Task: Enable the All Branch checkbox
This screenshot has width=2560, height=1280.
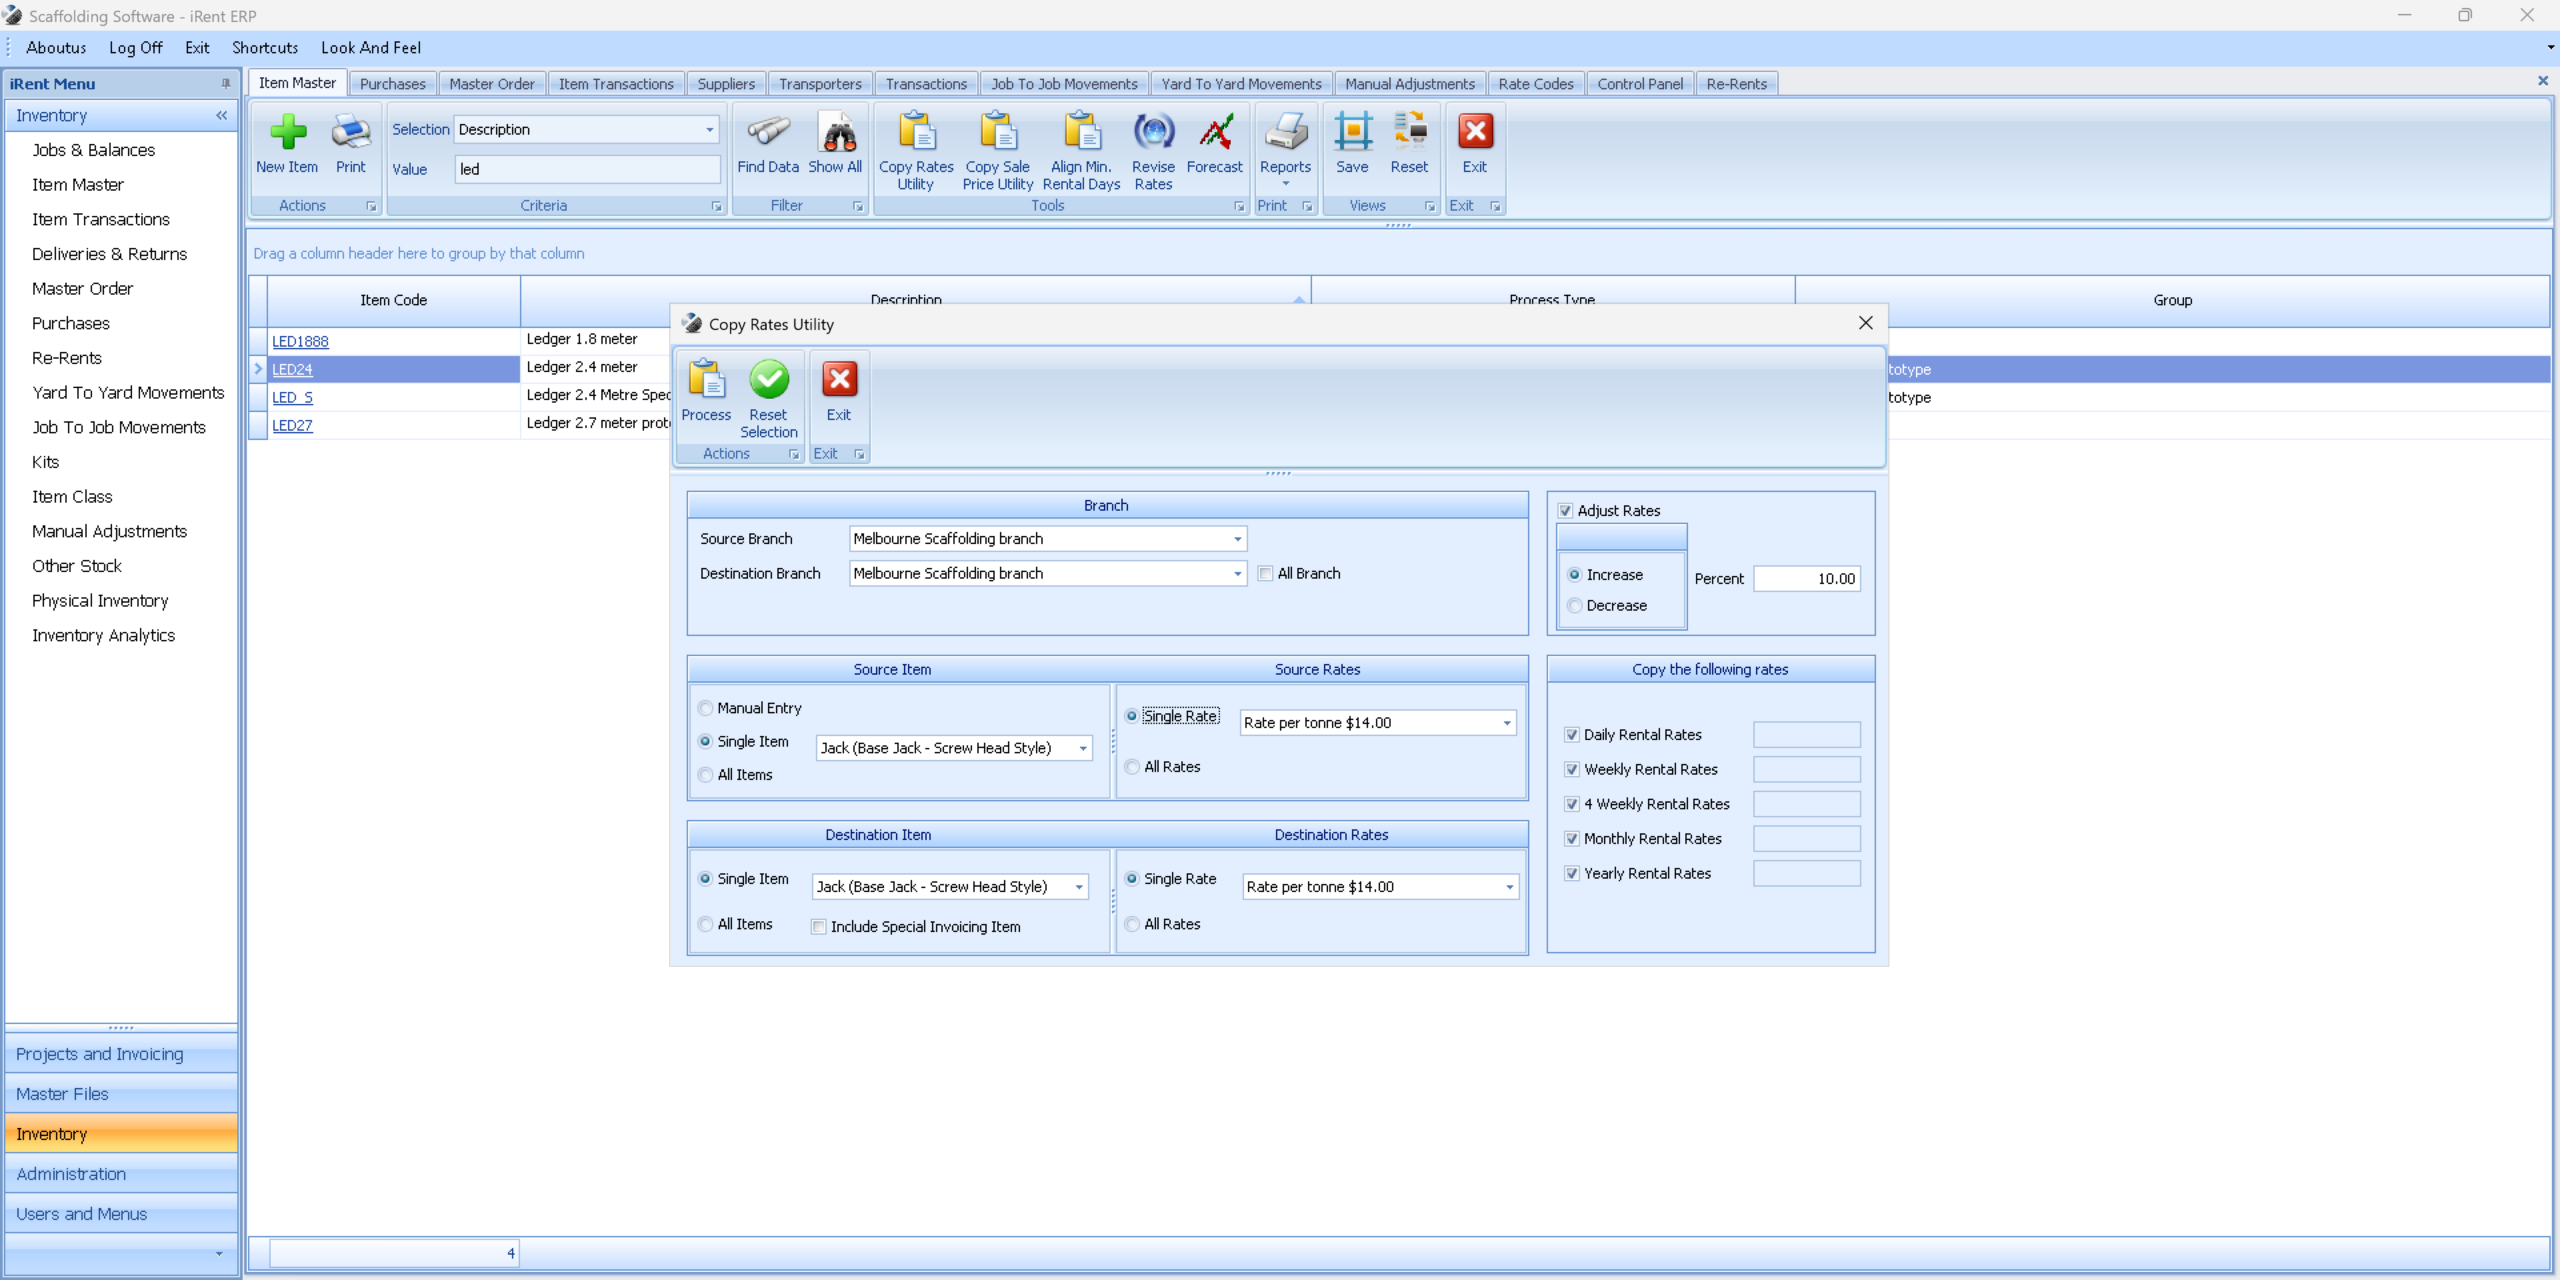Action: coord(1266,574)
